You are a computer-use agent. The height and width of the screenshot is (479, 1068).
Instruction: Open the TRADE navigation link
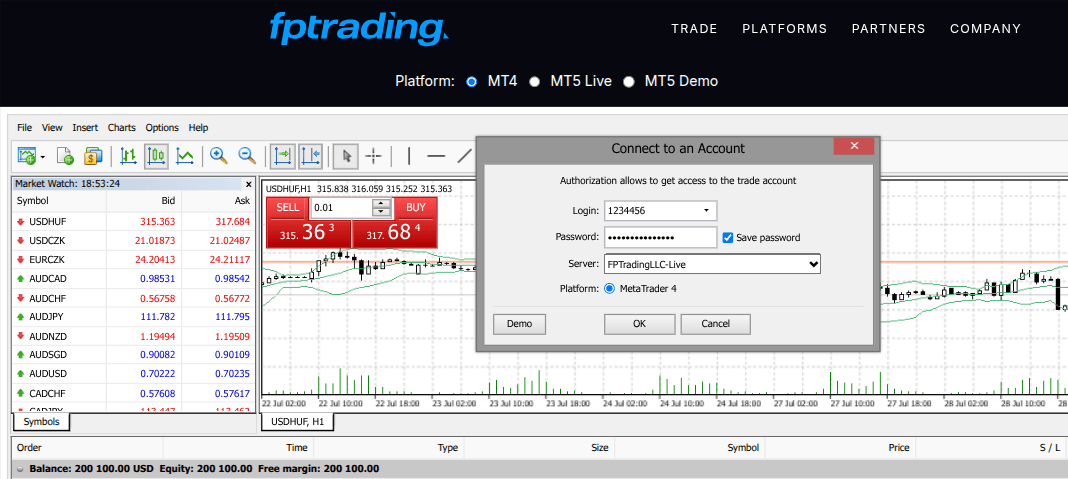click(x=694, y=29)
